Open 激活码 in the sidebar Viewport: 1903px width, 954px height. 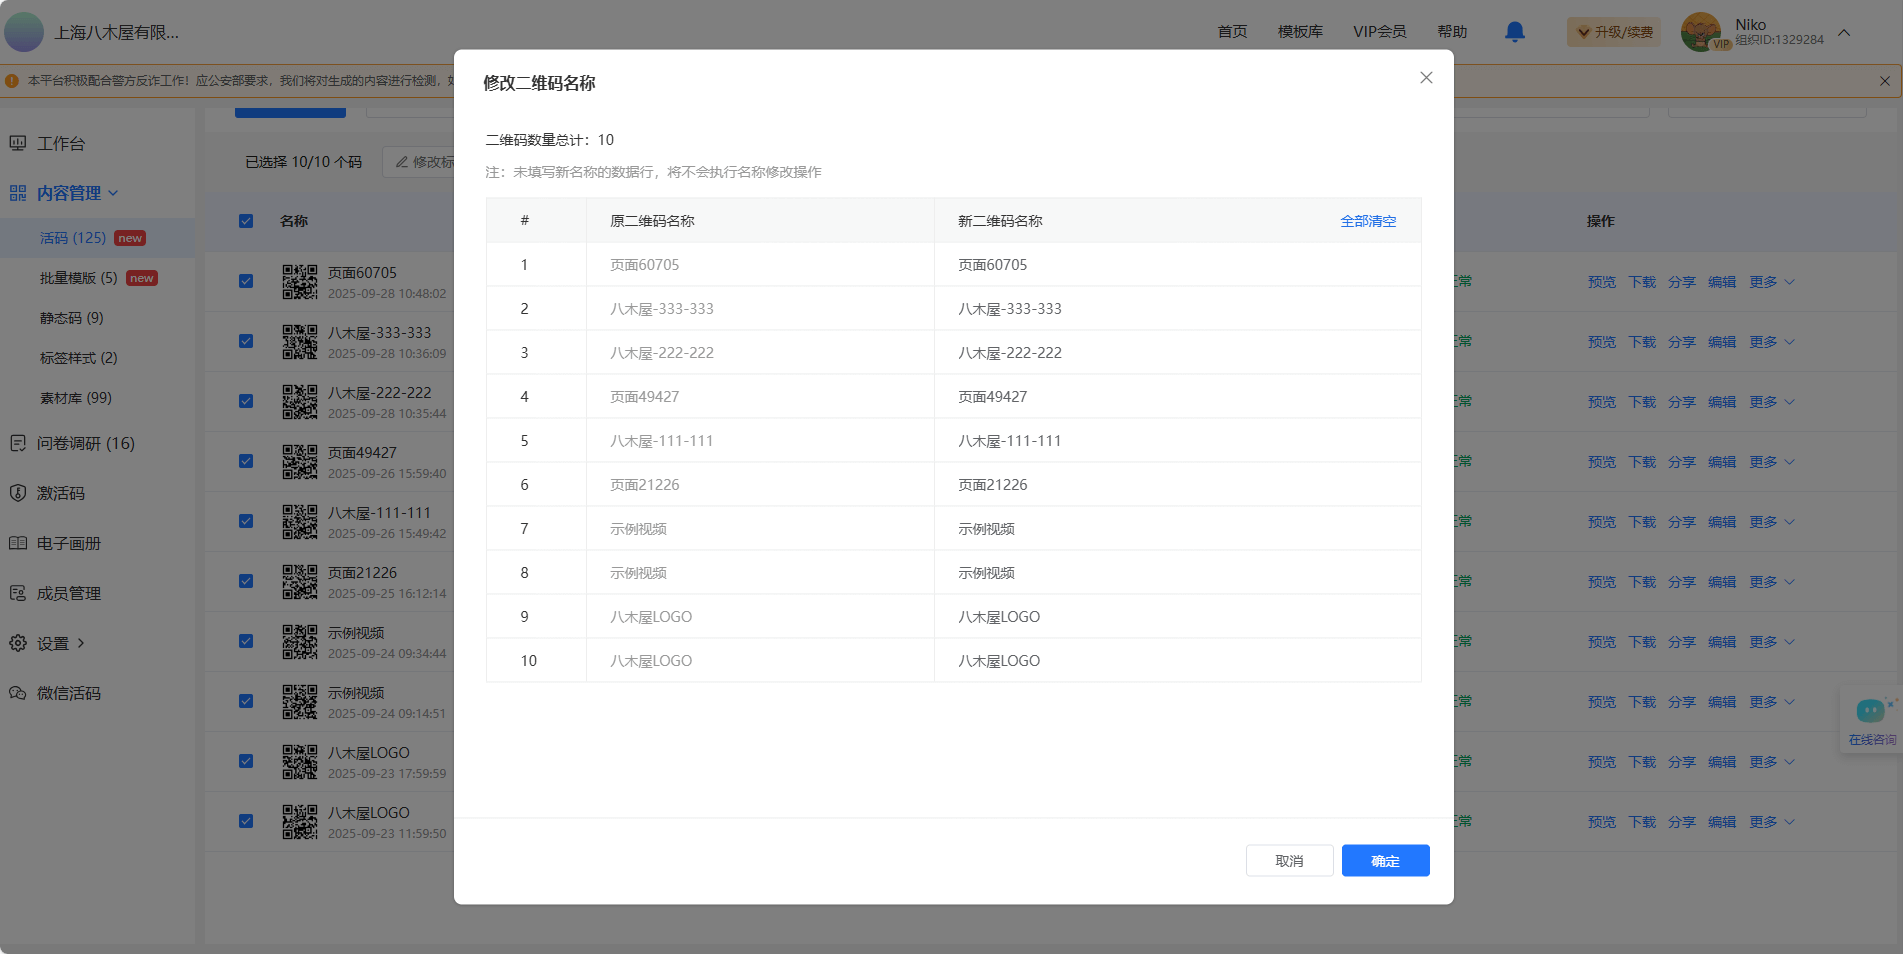(61, 493)
